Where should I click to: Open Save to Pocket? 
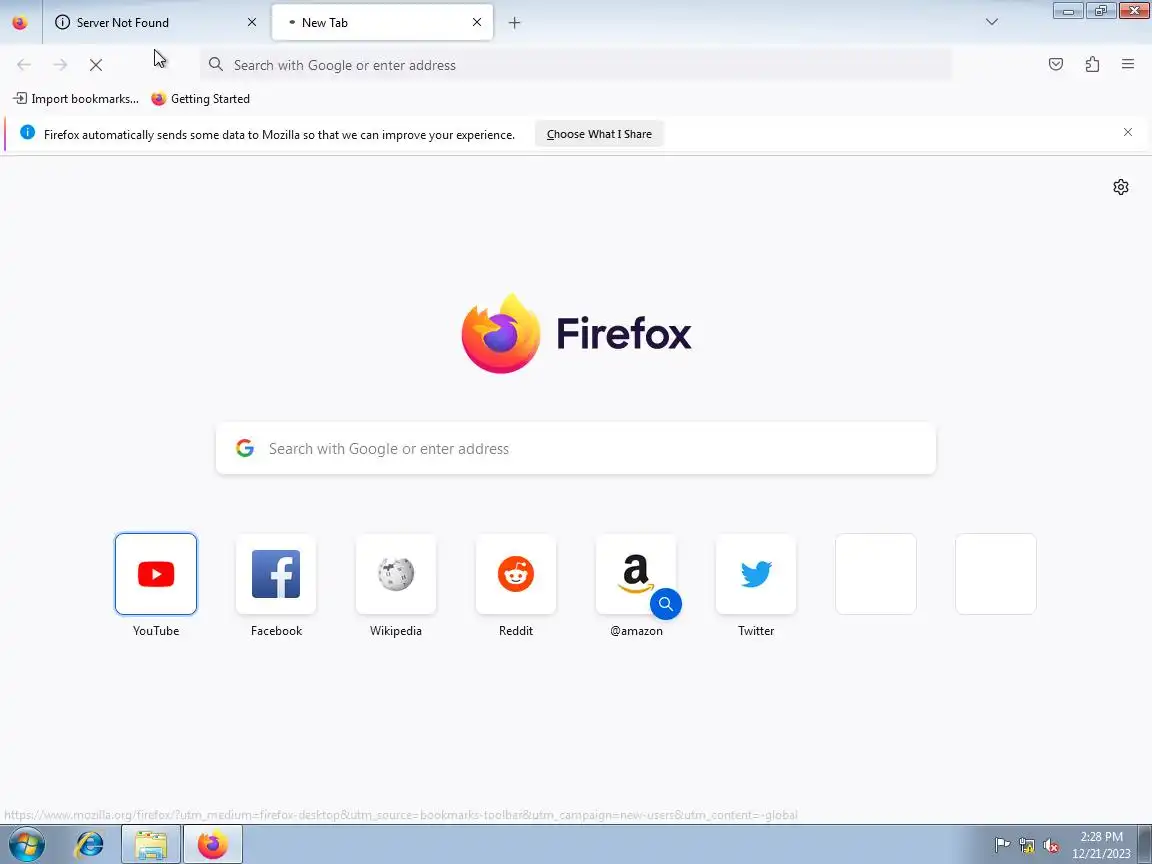[1056, 64]
